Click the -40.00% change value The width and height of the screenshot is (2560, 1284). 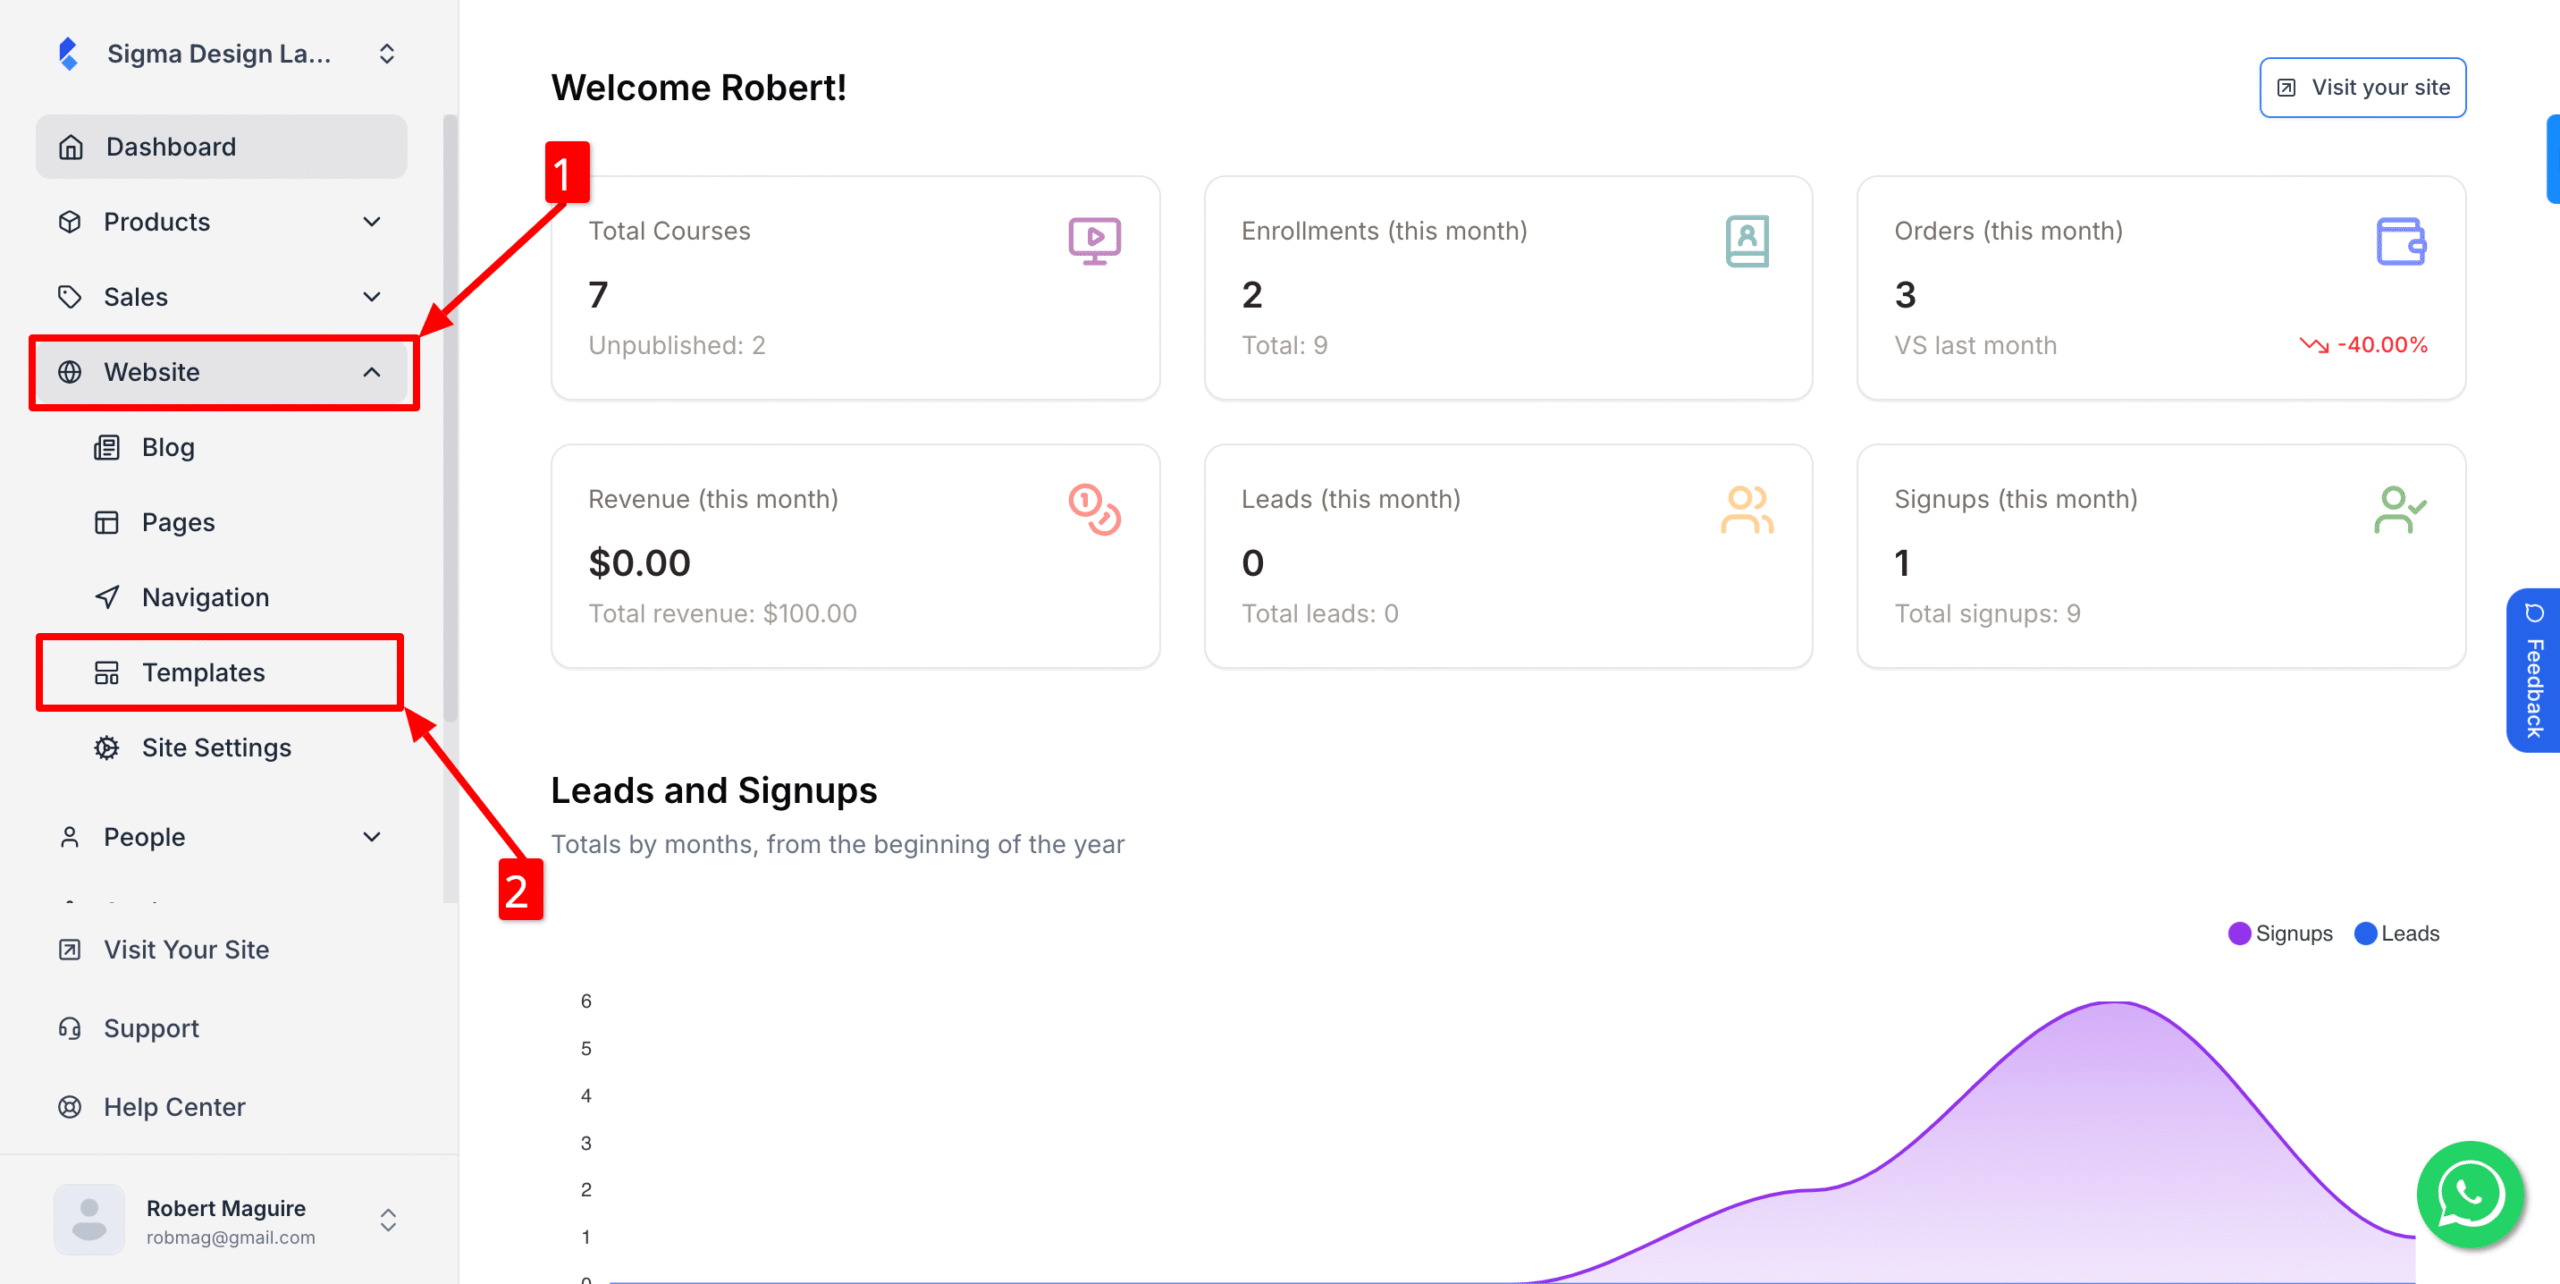point(2383,345)
